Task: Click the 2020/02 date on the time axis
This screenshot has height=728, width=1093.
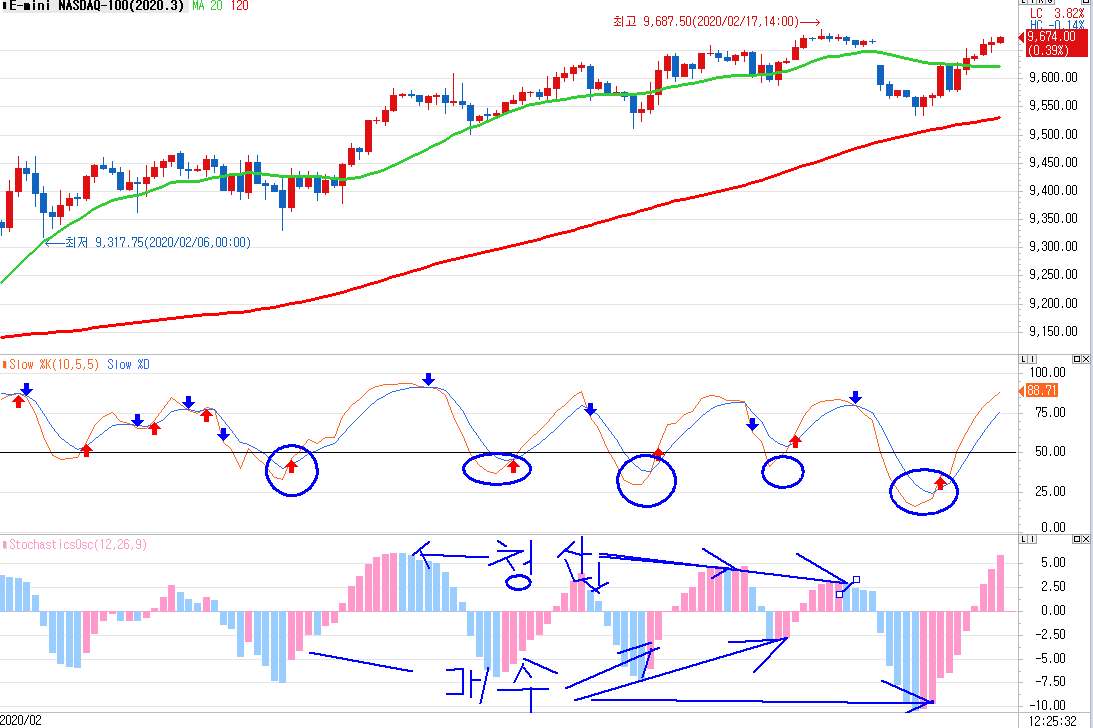Action: (x=22, y=720)
